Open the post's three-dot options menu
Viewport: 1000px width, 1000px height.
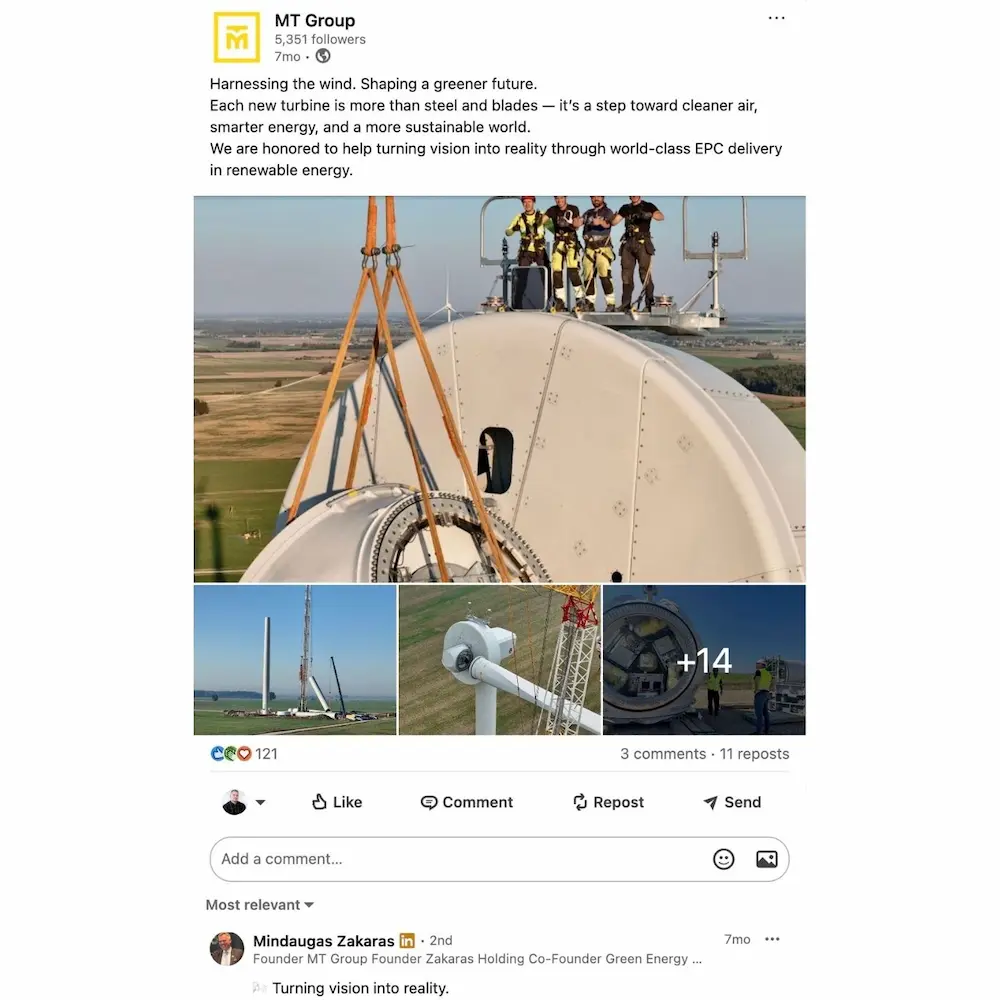(776, 18)
